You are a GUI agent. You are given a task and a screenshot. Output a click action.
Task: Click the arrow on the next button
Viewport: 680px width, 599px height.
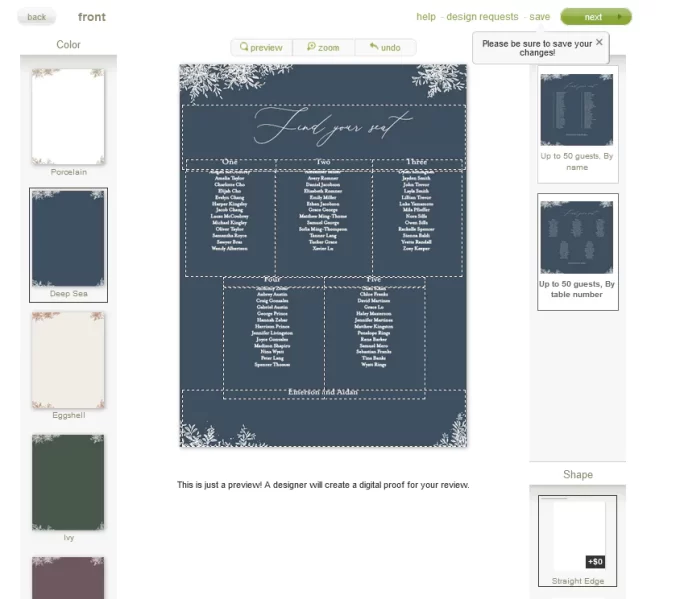(x=619, y=17)
